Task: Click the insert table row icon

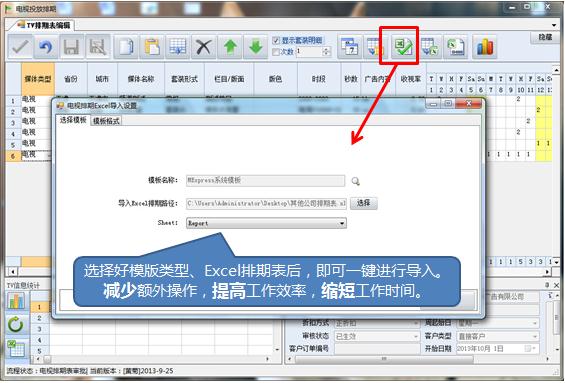Action: (178, 47)
